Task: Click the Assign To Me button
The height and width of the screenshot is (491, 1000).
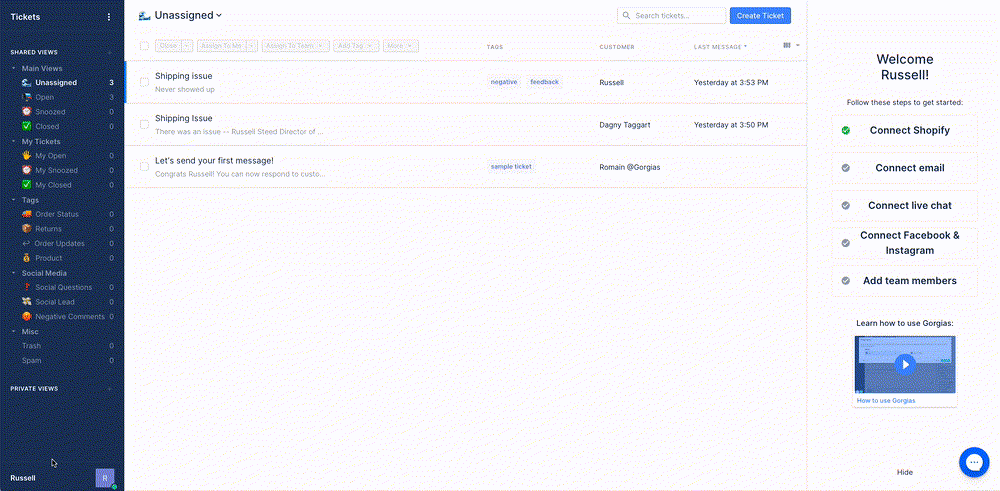Action: pos(221,46)
